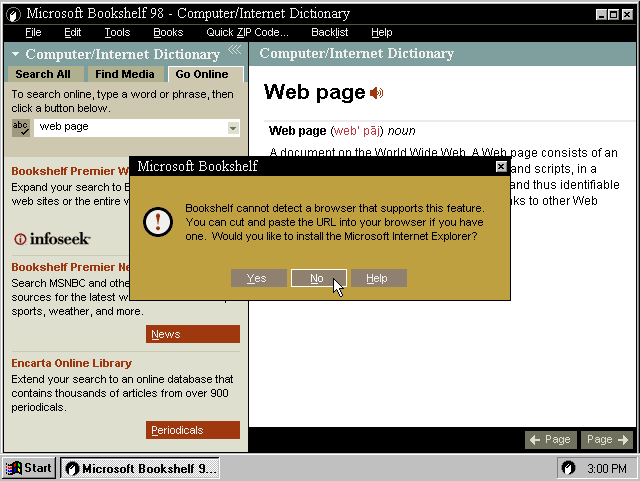Play the Web page pronunciation speaker icon
The width and height of the screenshot is (640, 481).
click(377, 93)
